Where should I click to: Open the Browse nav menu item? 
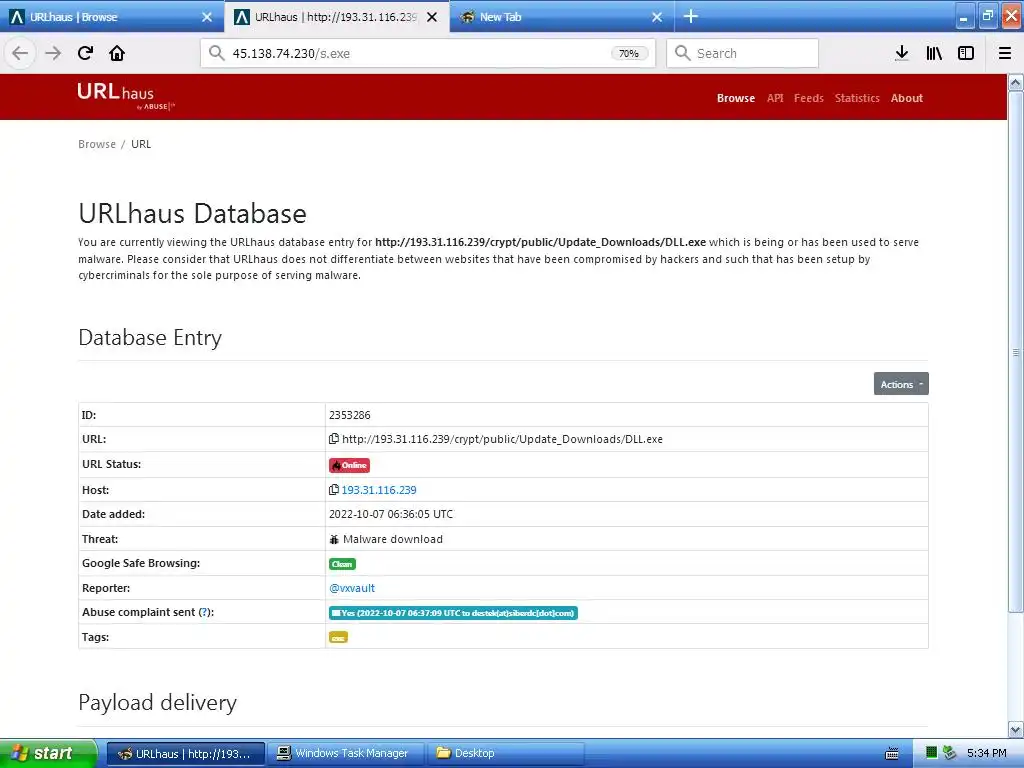(736, 98)
